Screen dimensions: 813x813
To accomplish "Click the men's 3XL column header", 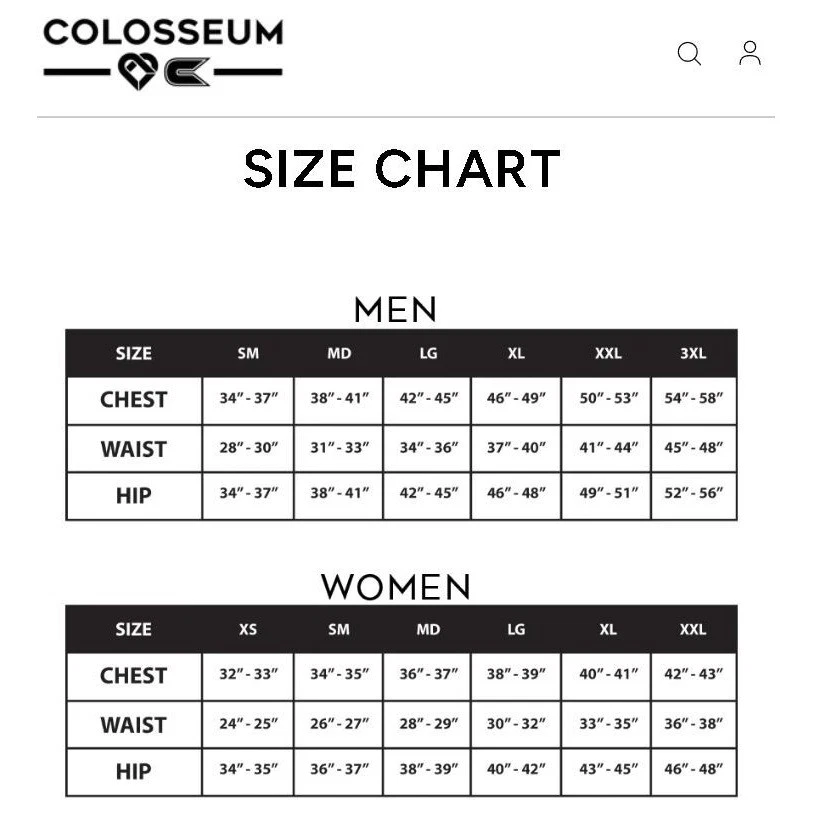I will [x=693, y=353].
